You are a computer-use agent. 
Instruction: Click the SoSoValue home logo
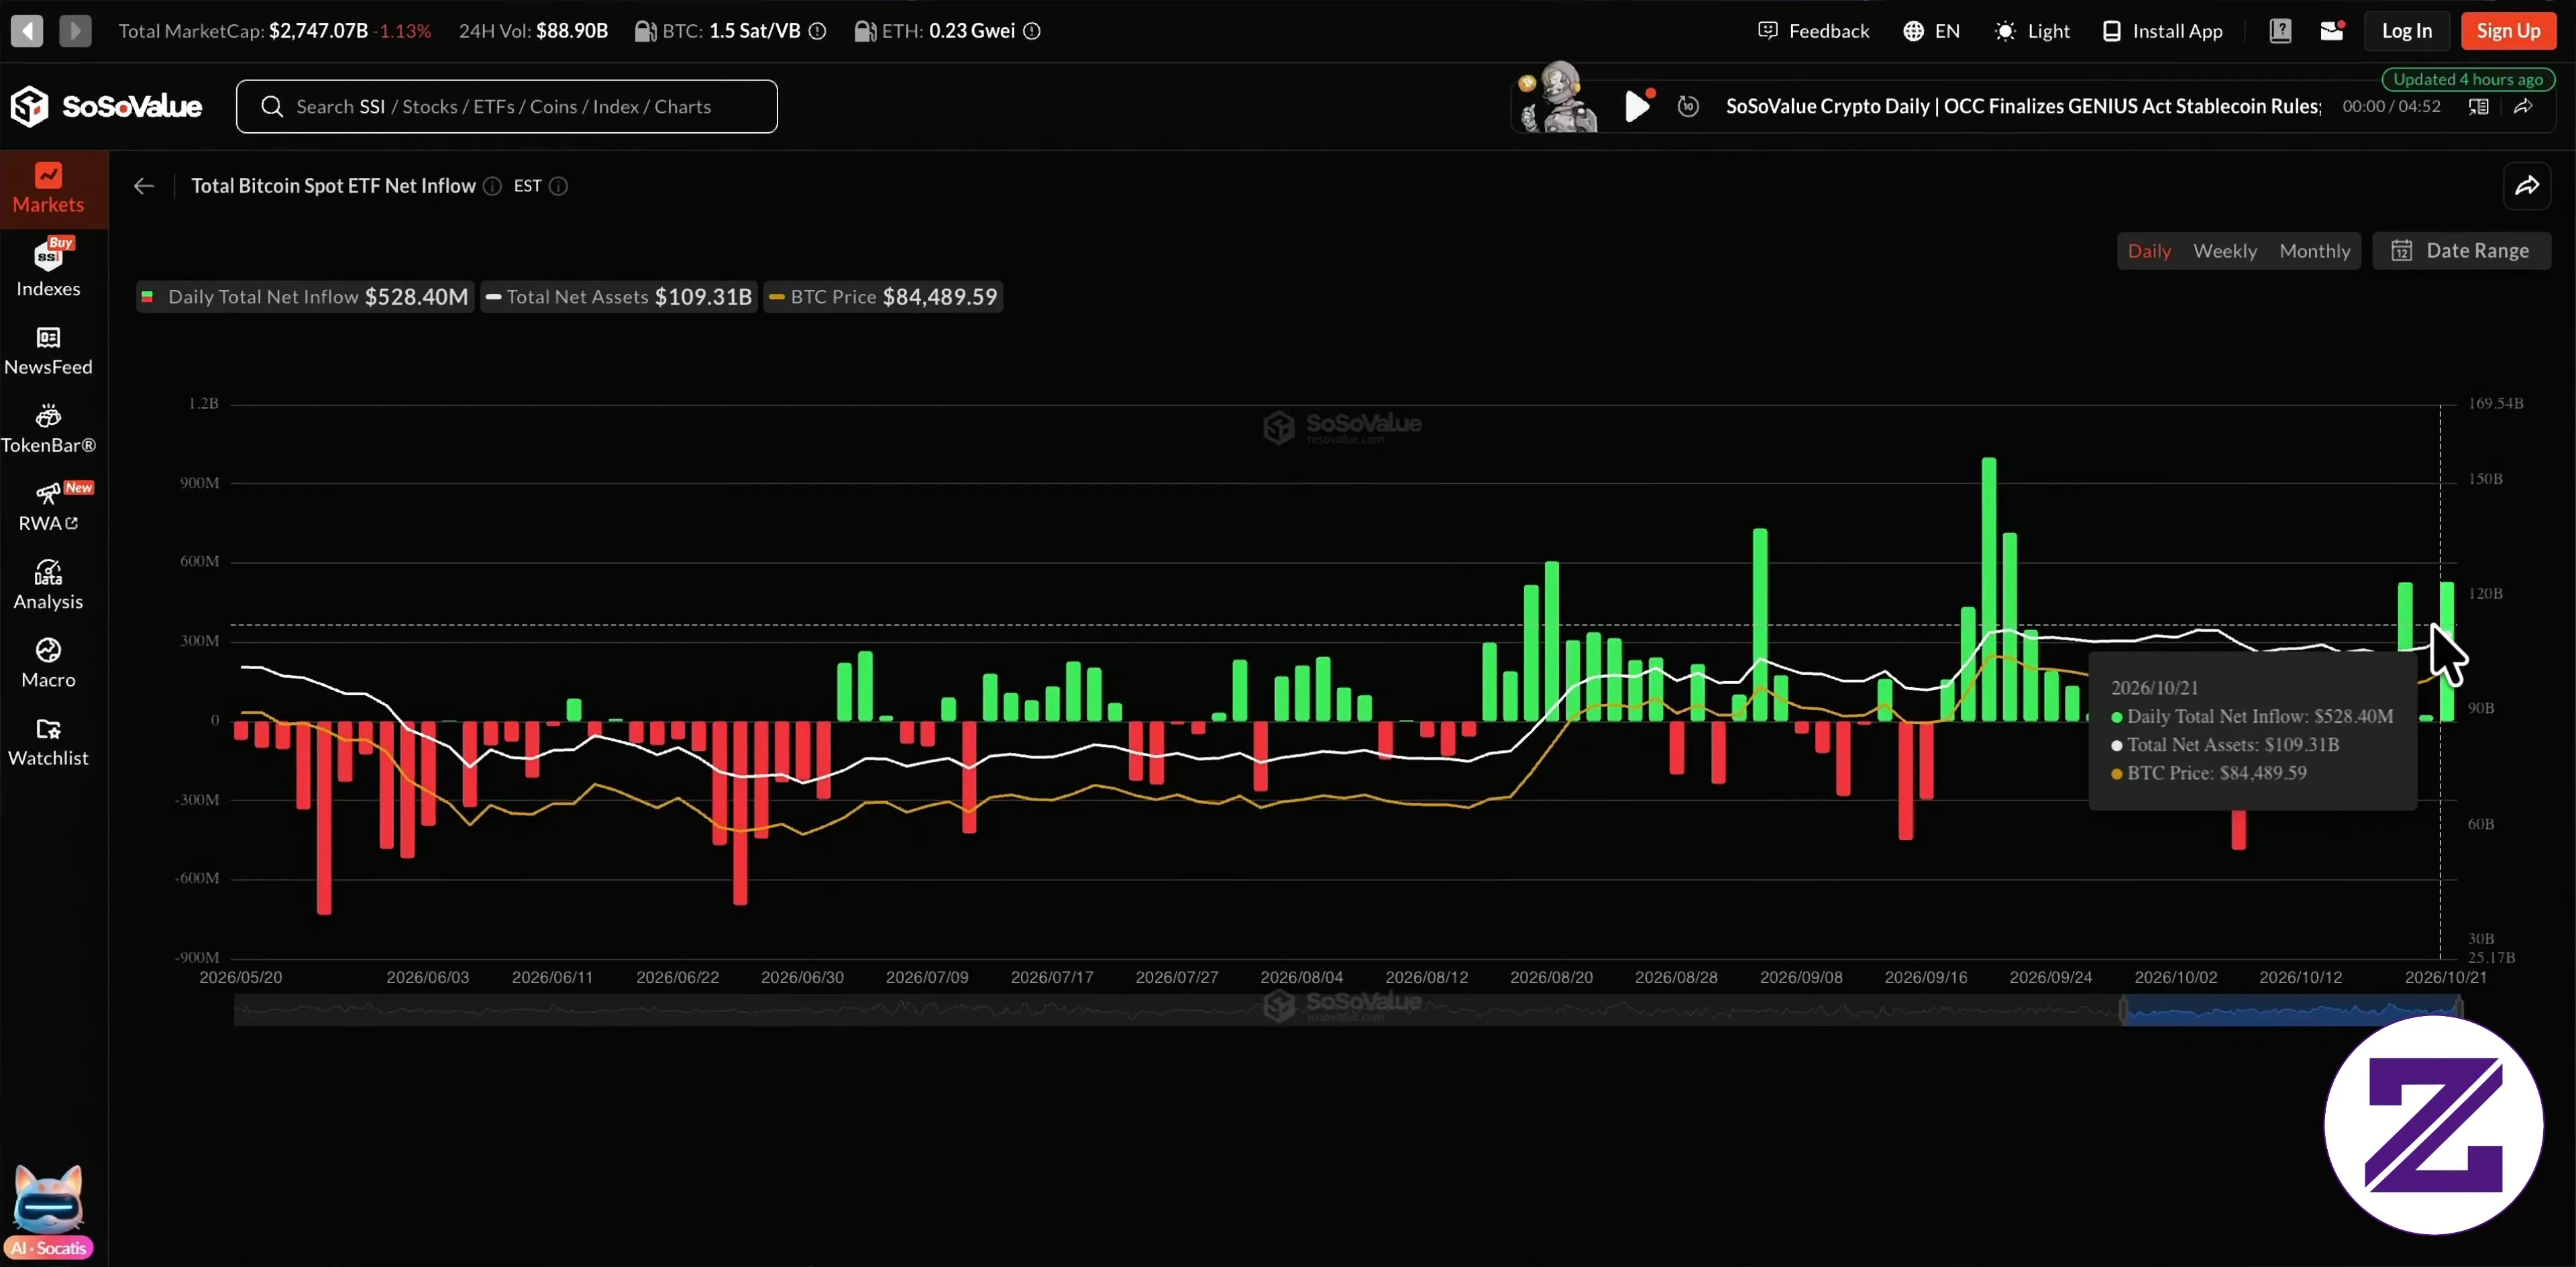pyautogui.click(x=106, y=106)
